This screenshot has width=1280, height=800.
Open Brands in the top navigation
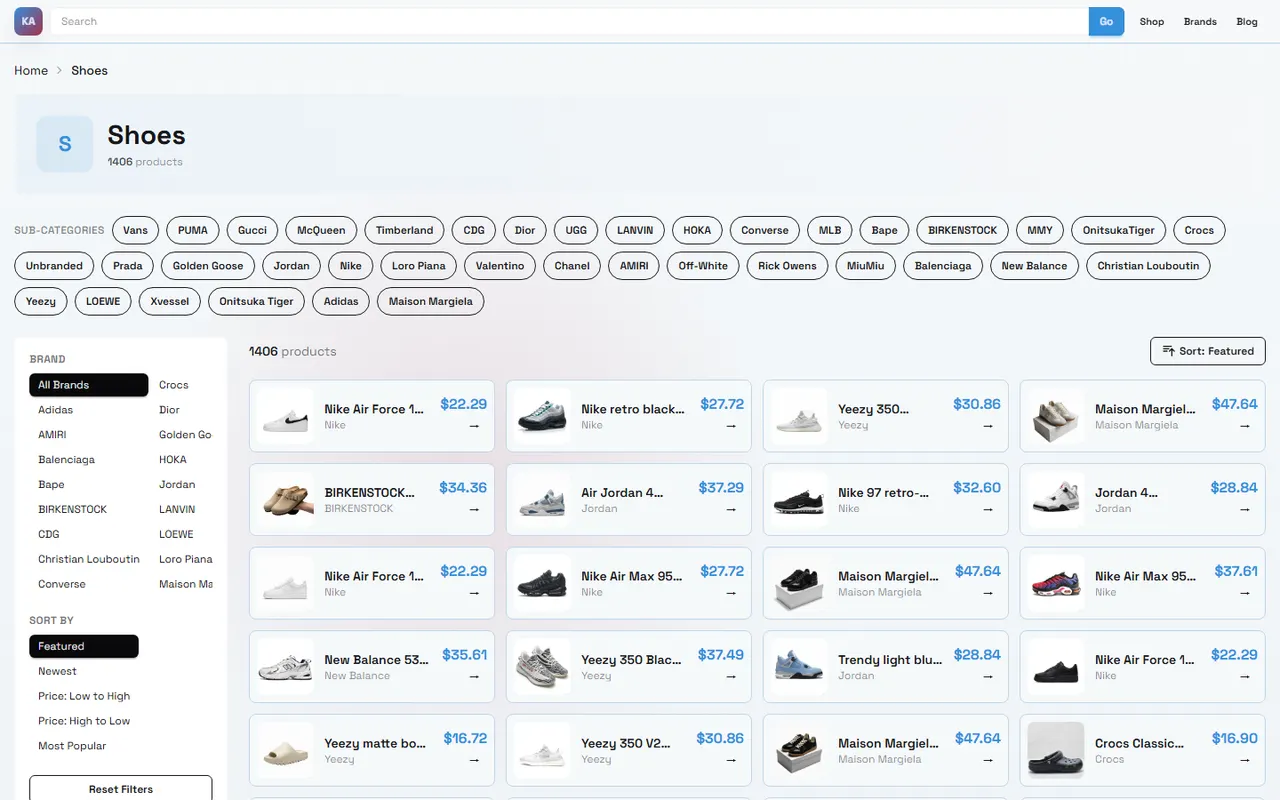pyautogui.click(x=1200, y=21)
